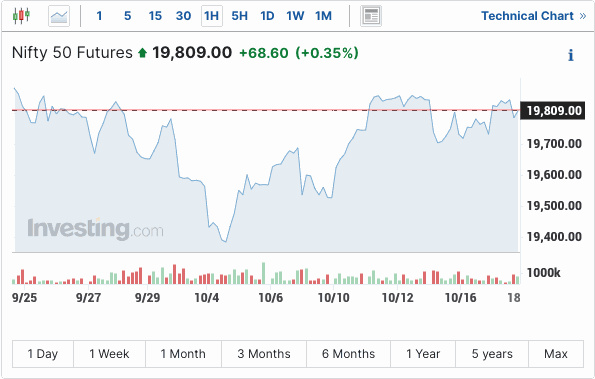Viewport: 595px width, 379px height.
Task: Click the 9/29 date label
Action: 148,298
